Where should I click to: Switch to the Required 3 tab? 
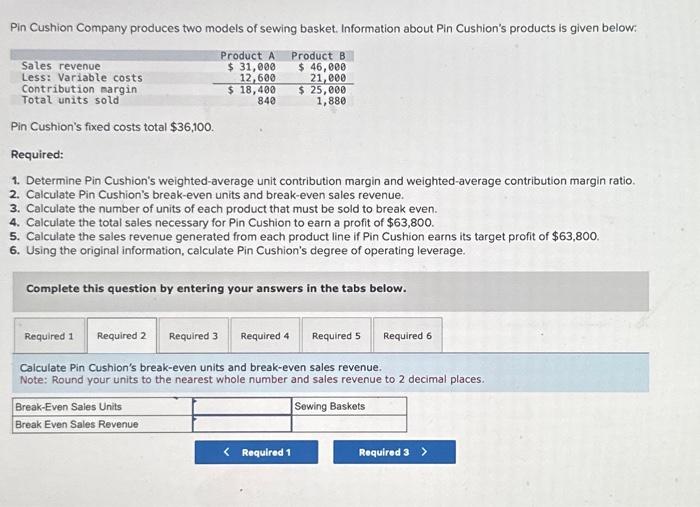pyautogui.click(x=193, y=336)
